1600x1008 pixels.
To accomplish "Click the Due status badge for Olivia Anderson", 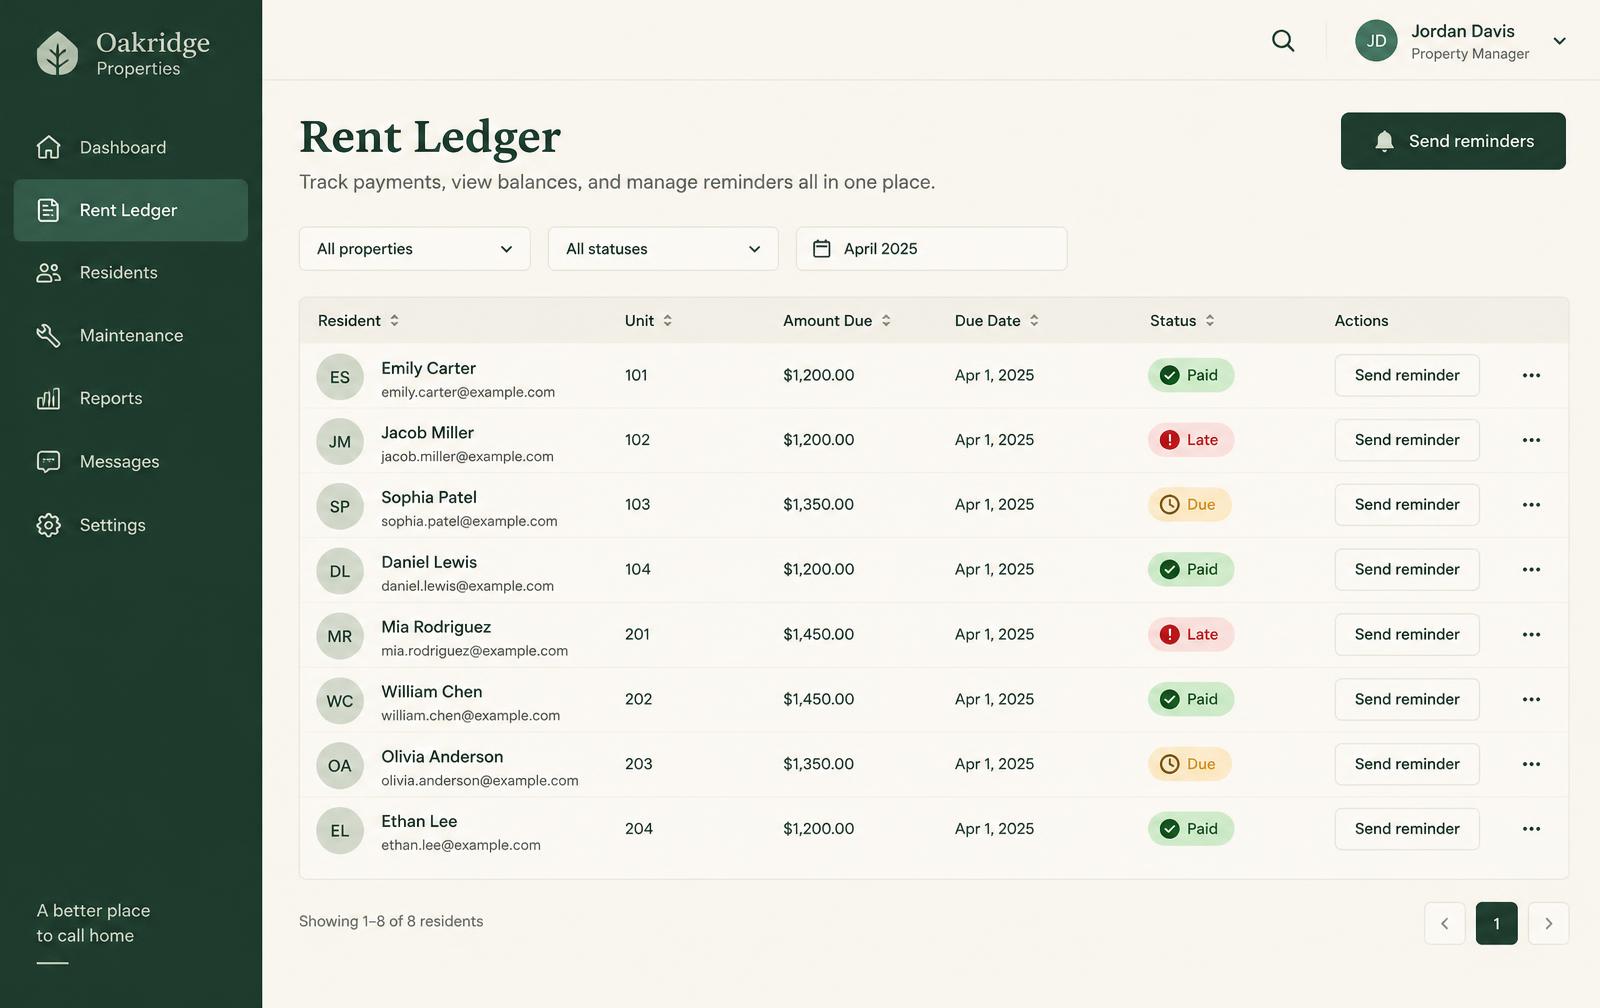I will tap(1189, 764).
